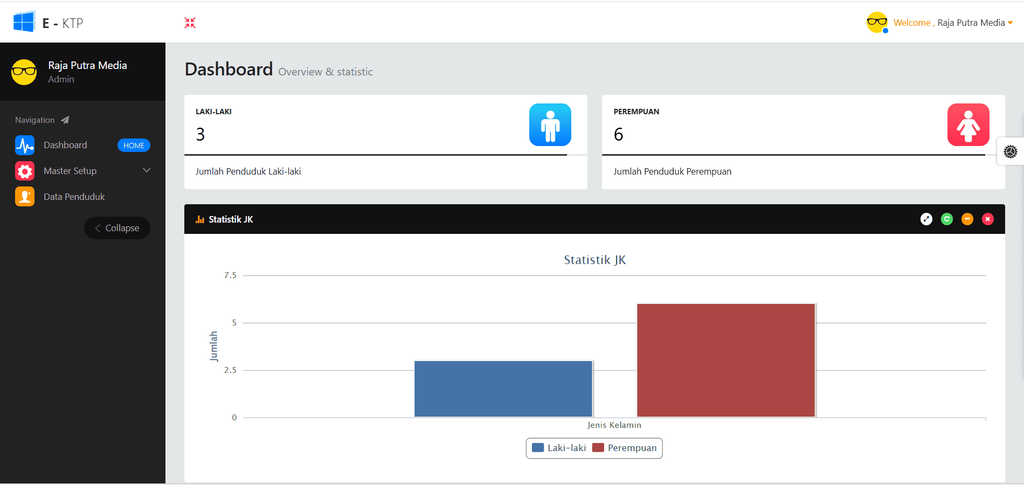Expand the Master Setup chevron
Viewport: 1024px width, 485px height.
(146, 170)
